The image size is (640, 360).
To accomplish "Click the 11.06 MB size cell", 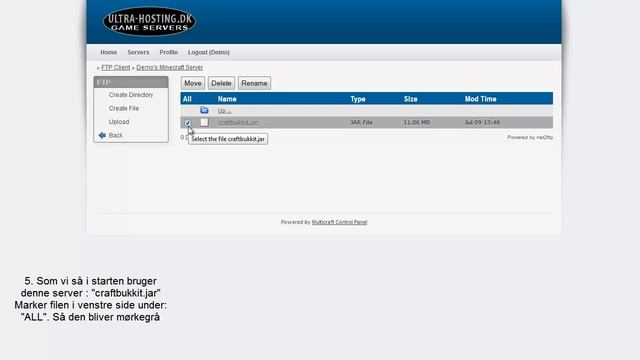I will [417, 122].
